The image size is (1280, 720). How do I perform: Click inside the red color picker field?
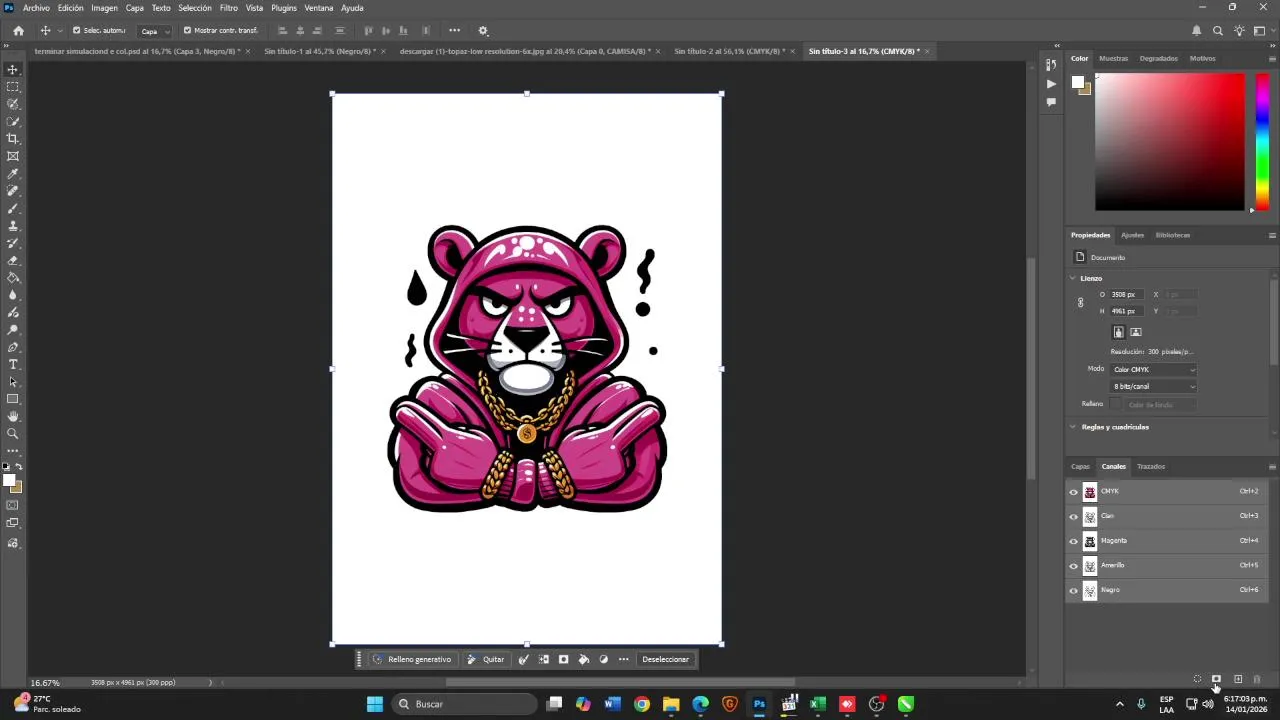[x=1170, y=141]
